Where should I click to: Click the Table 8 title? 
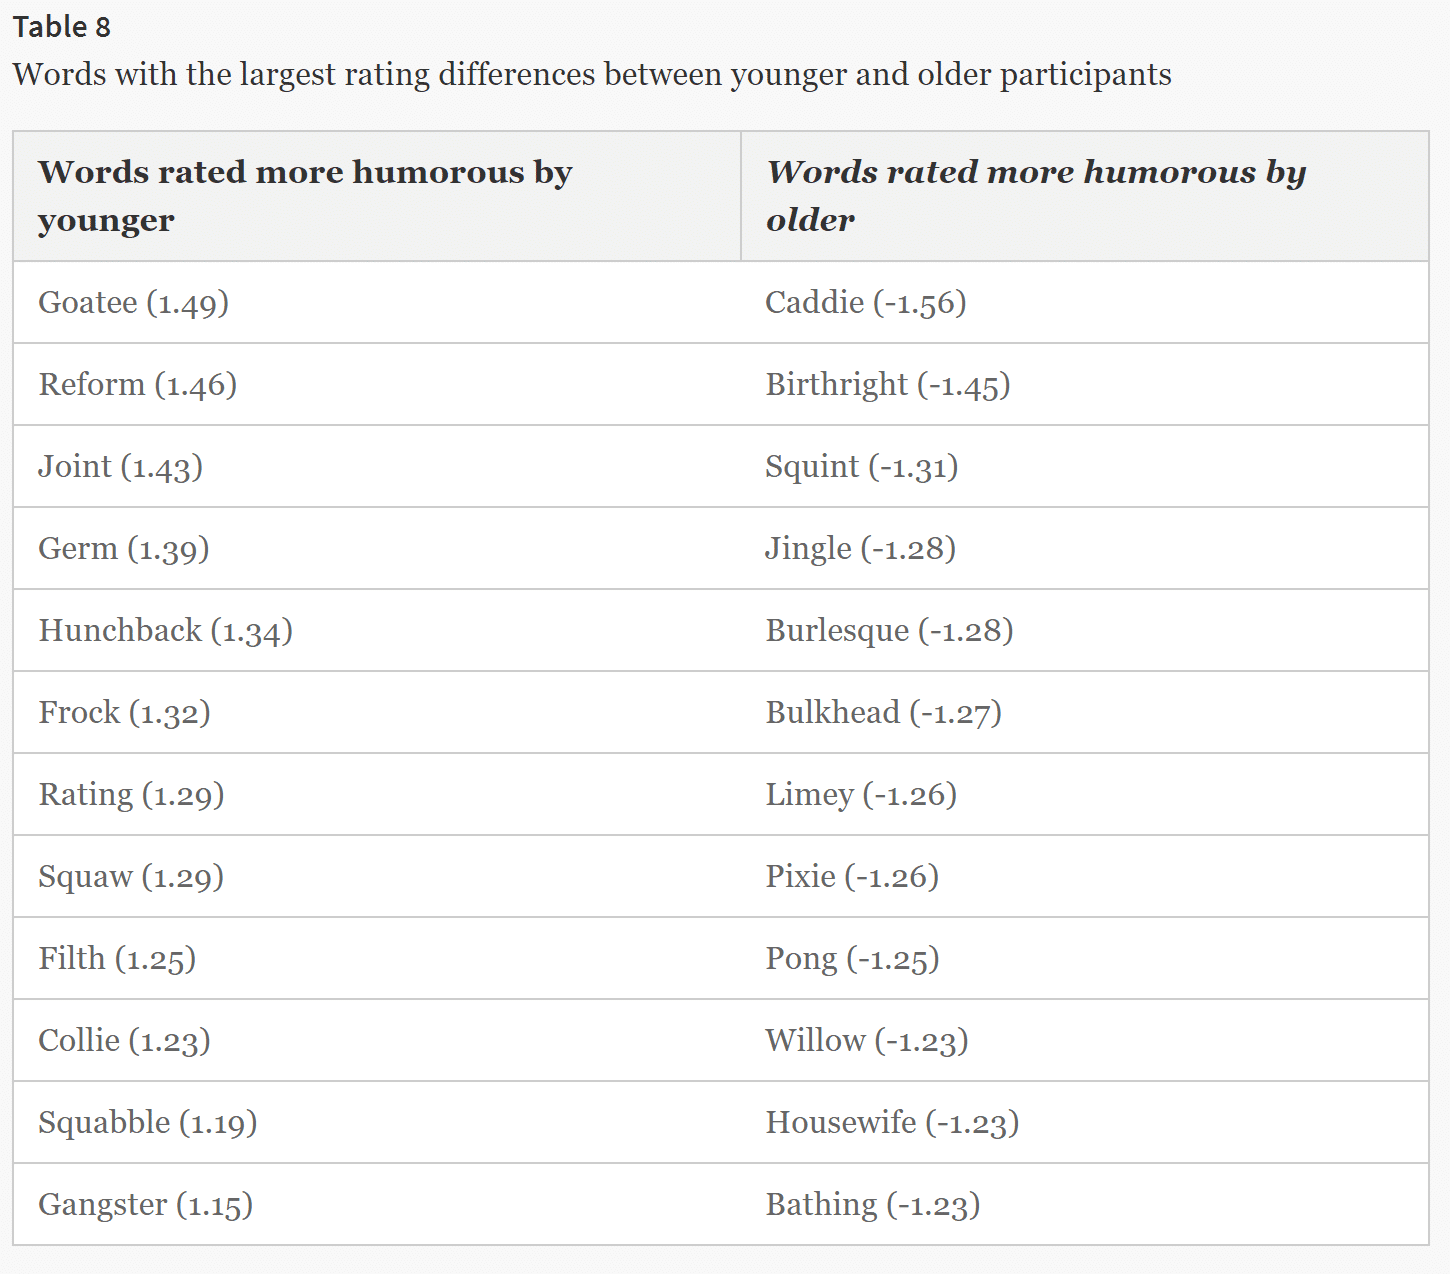coord(62,27)
